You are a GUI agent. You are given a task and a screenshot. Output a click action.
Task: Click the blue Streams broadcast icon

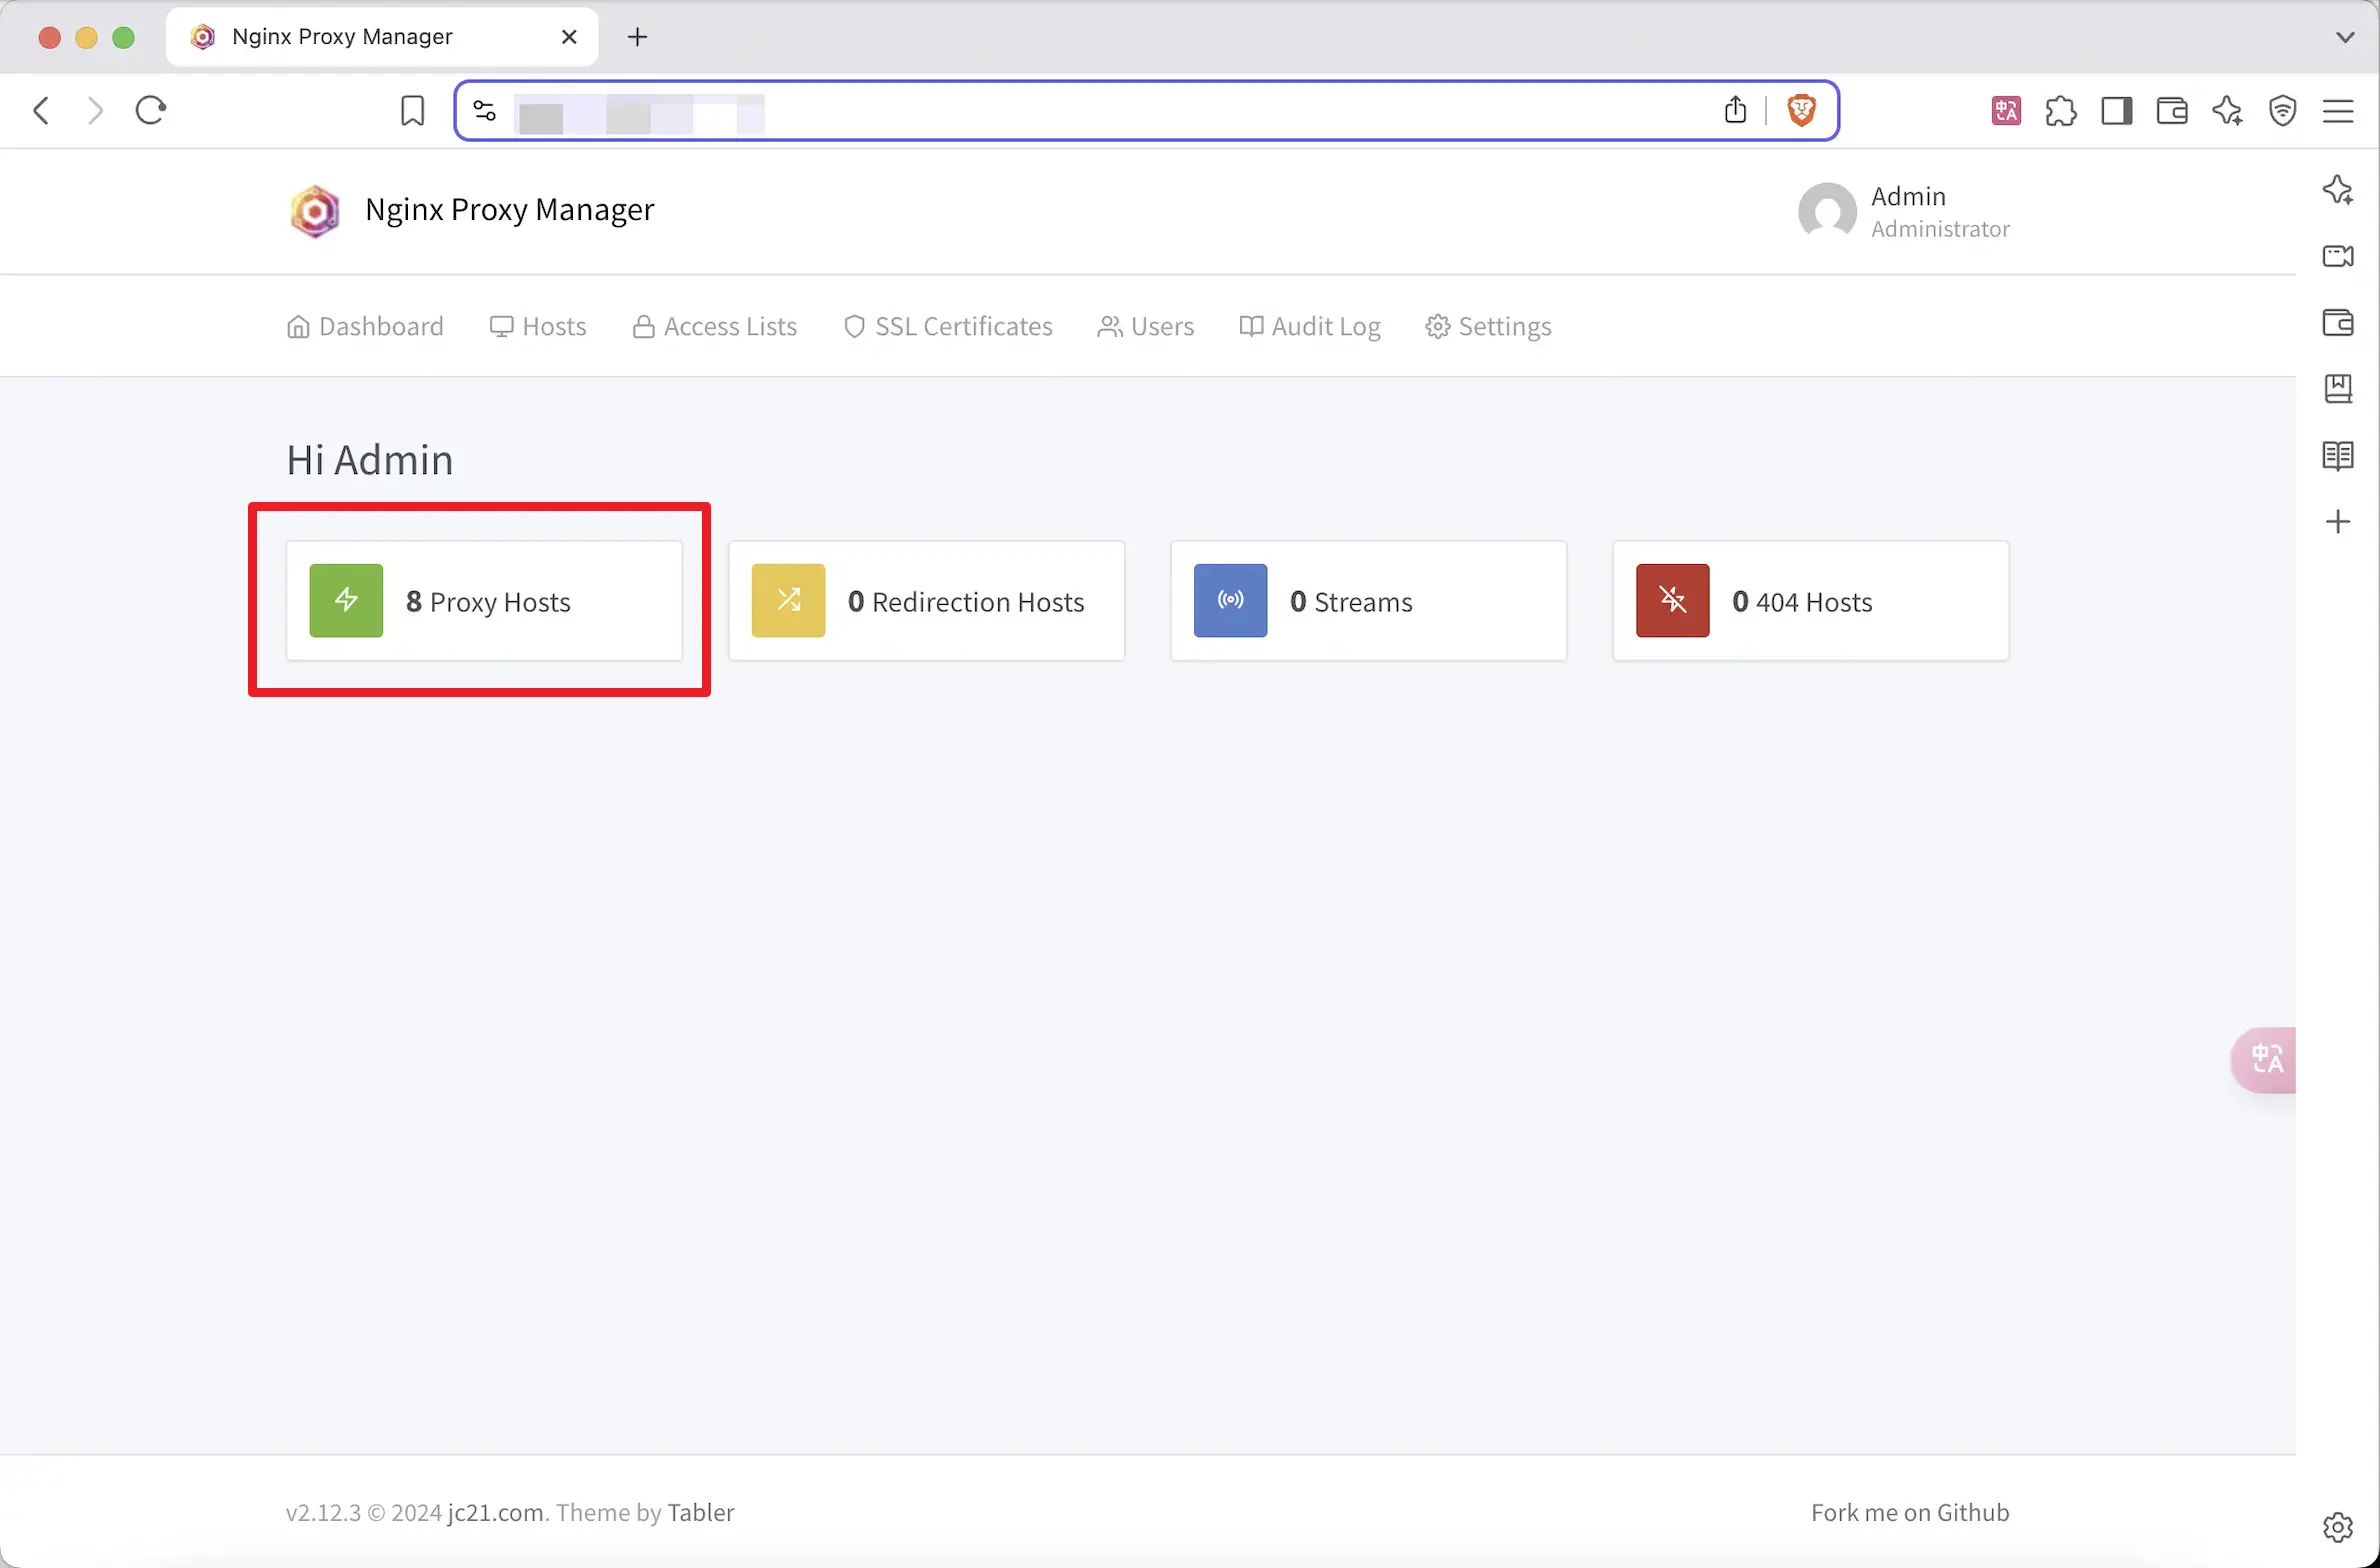coord(1230,600)
